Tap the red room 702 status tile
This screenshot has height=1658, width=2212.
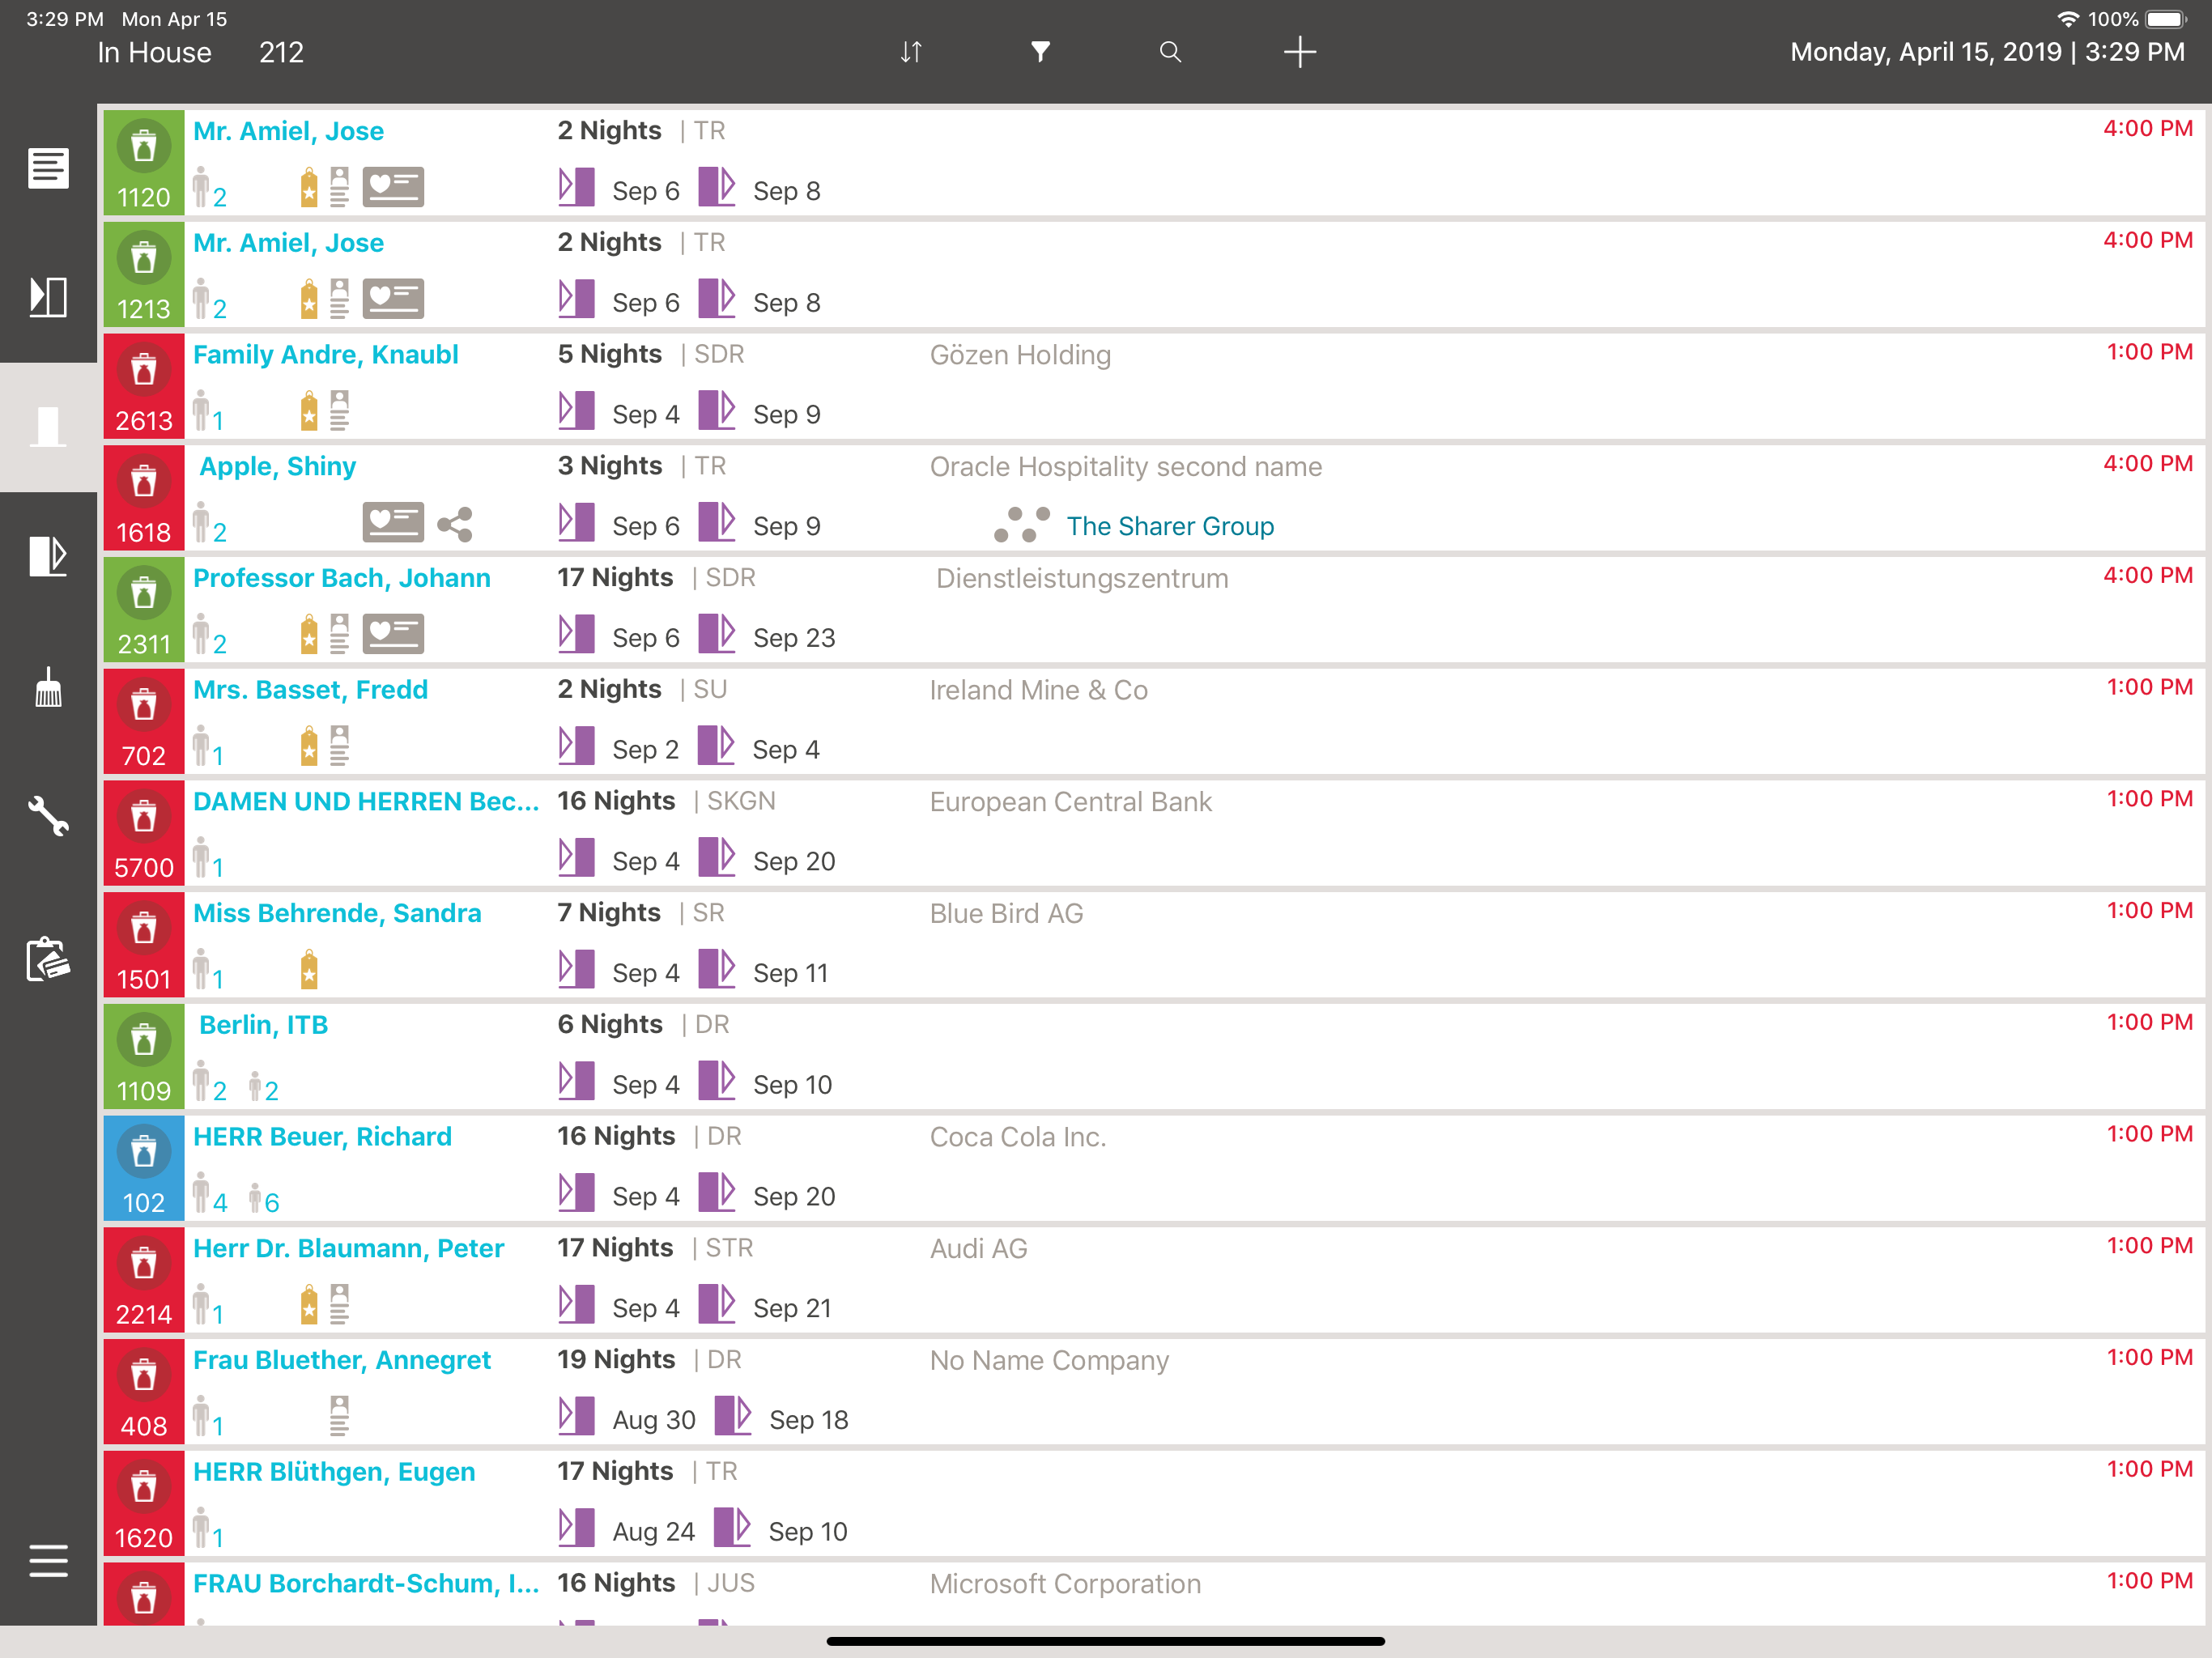(144, 722)
